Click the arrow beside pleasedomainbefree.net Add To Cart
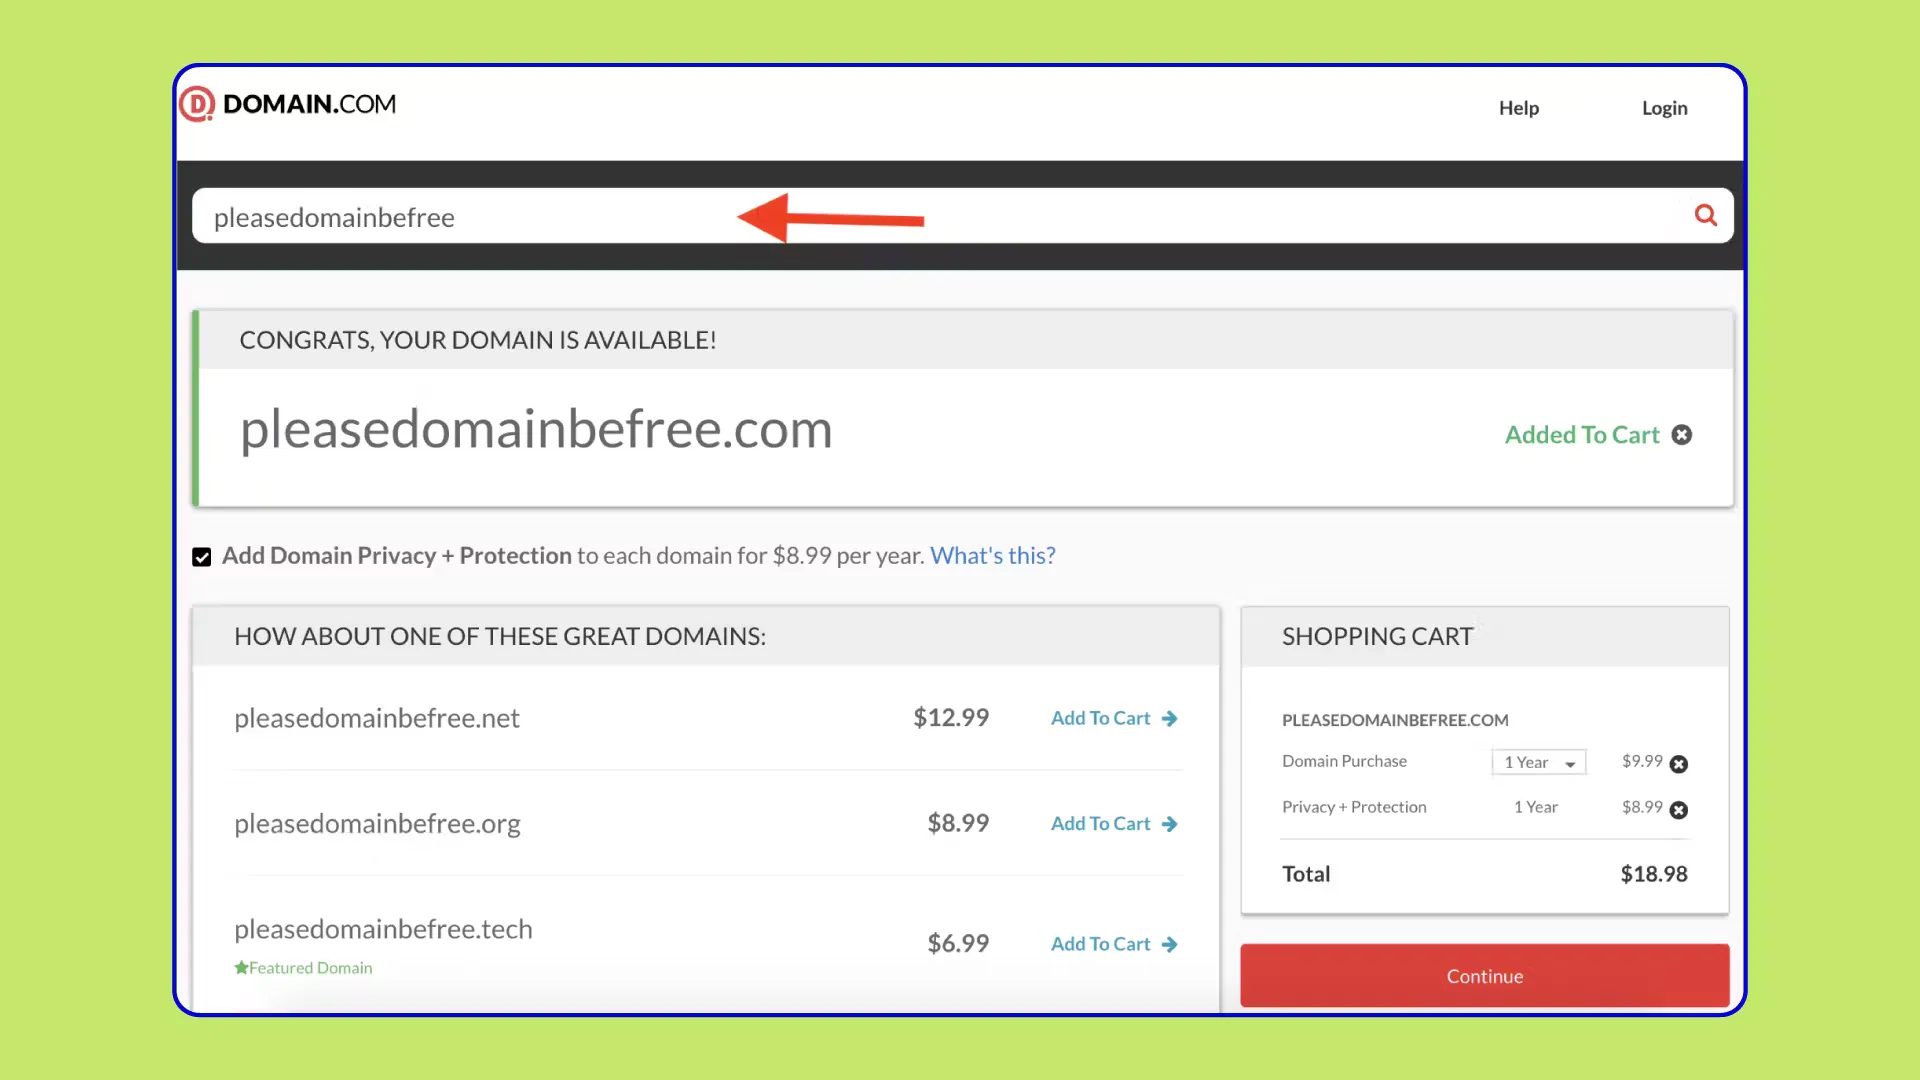1920x1080 pixels. tap(1168, 718)
